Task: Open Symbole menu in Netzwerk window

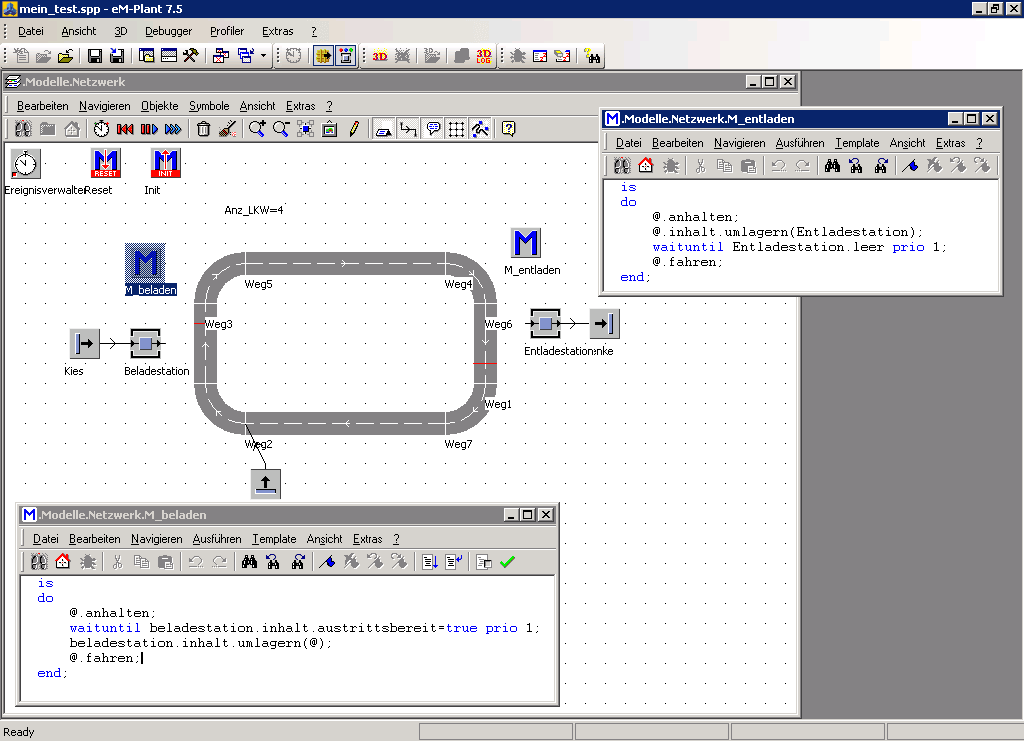Action: (209, 106)
